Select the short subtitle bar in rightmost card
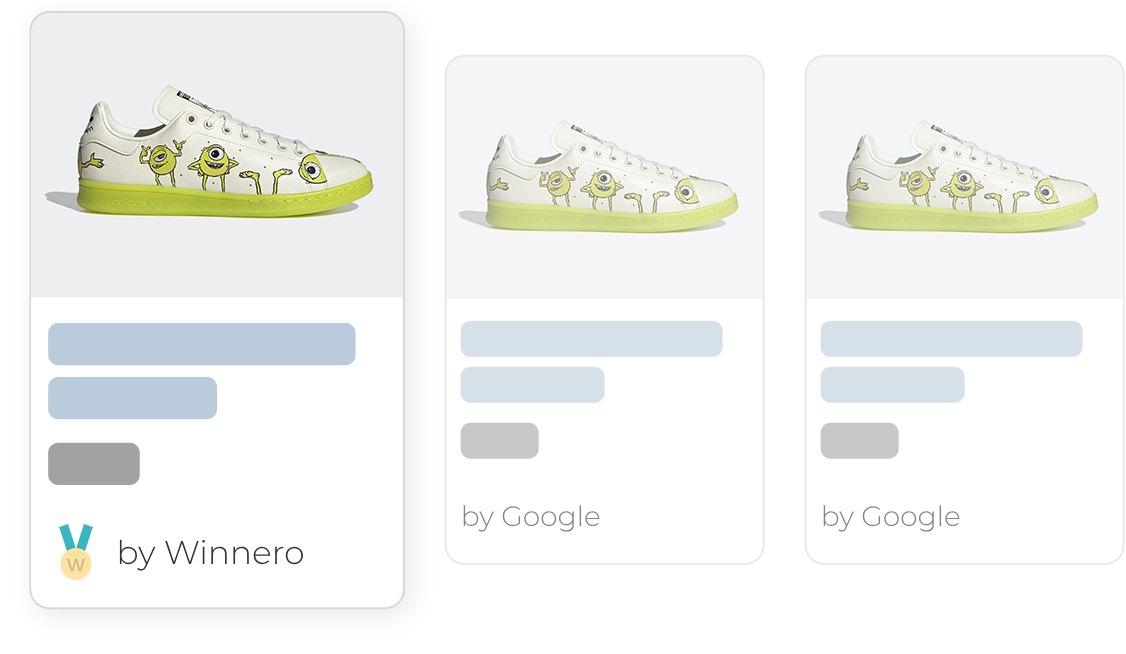1126x654 pixels. [x=893, y=385]
